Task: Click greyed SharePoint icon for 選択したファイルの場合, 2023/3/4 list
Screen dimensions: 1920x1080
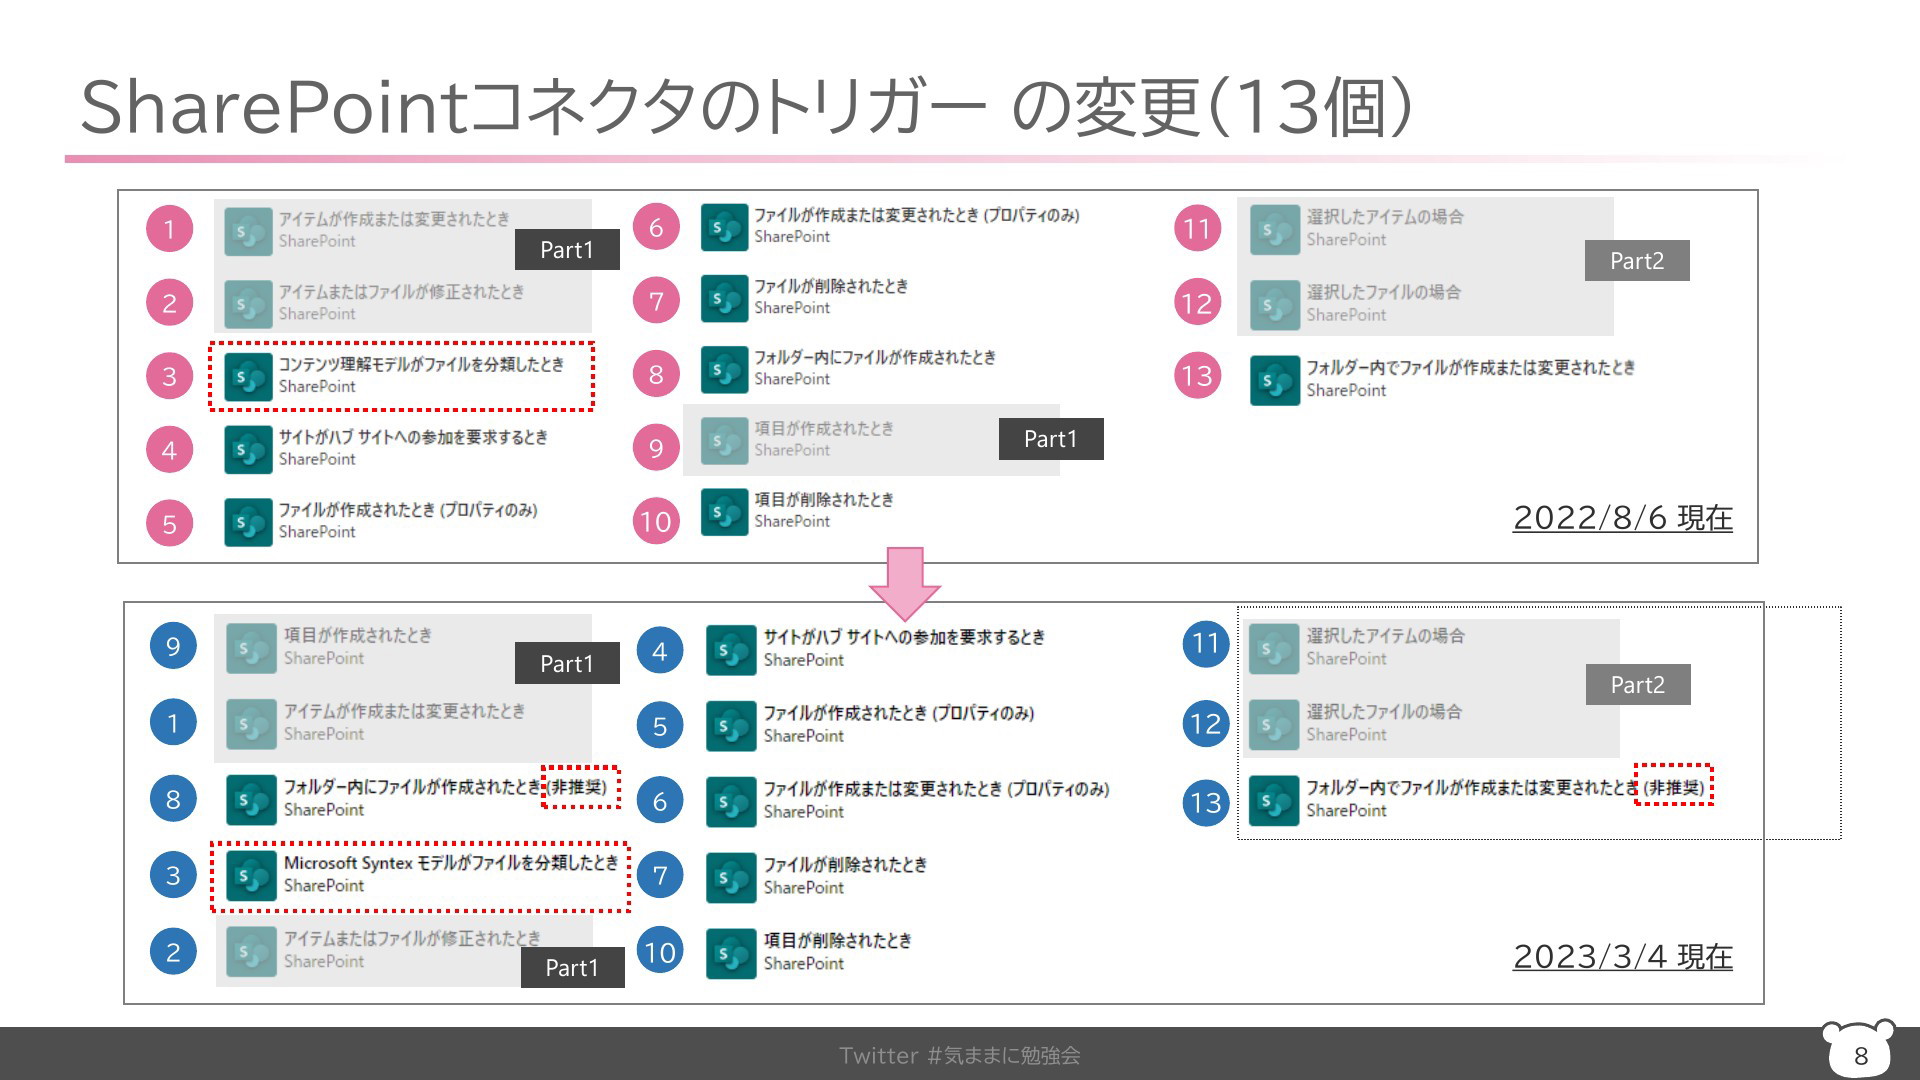Action: tap(1274, 725)
